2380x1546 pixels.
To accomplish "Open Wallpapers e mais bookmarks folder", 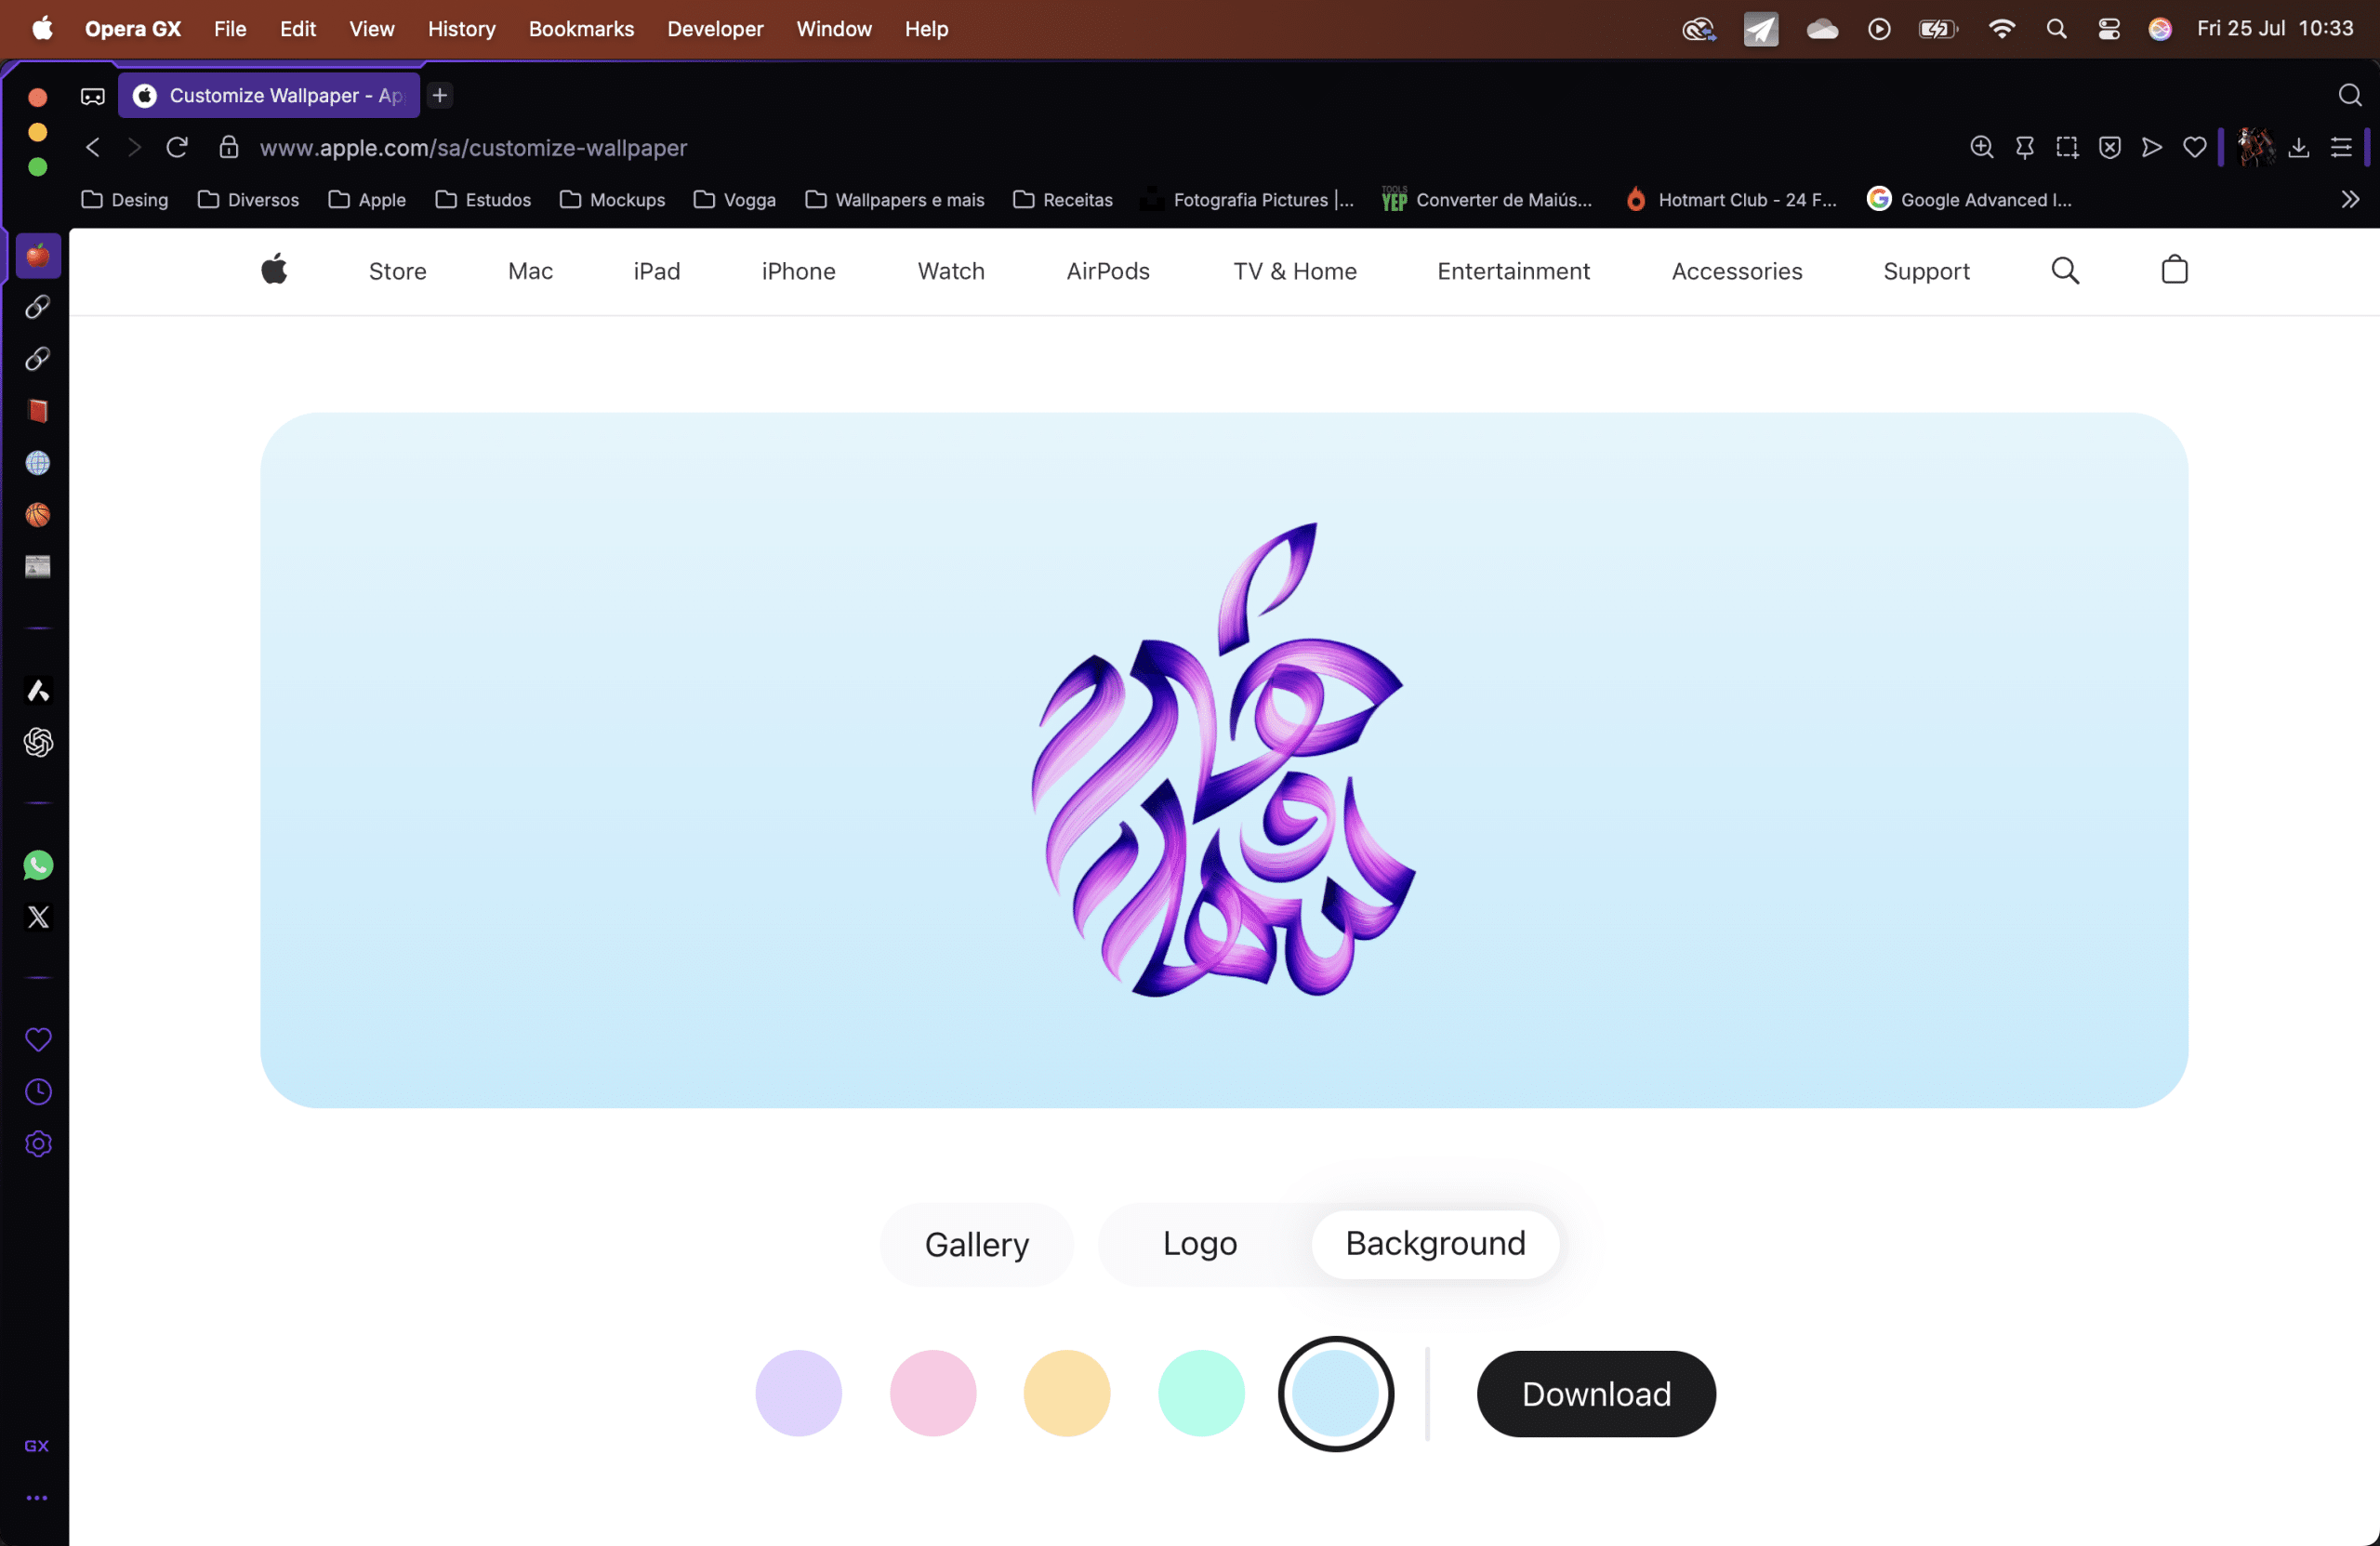I will coord(895,200).
